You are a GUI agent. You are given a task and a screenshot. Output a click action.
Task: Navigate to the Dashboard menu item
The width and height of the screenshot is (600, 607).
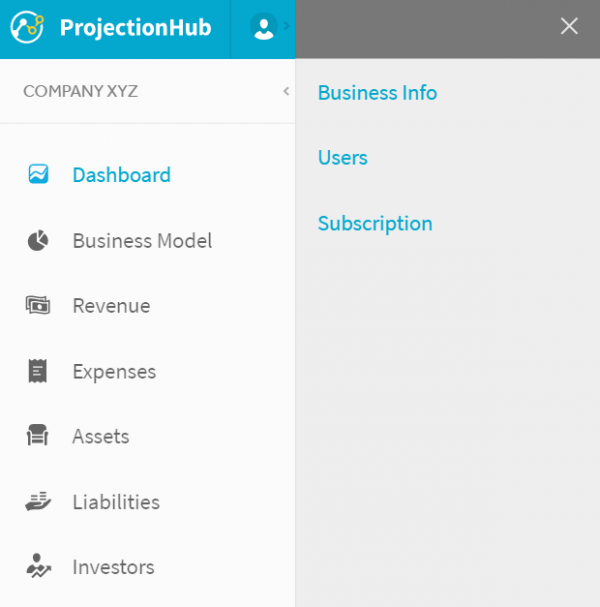[x=147, y=175]
